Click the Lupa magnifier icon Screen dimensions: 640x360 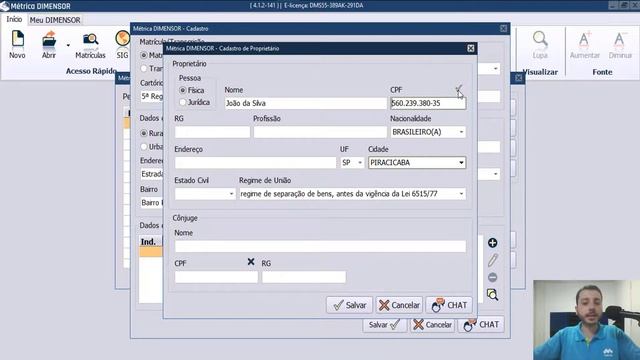click(x=540, y=39)
